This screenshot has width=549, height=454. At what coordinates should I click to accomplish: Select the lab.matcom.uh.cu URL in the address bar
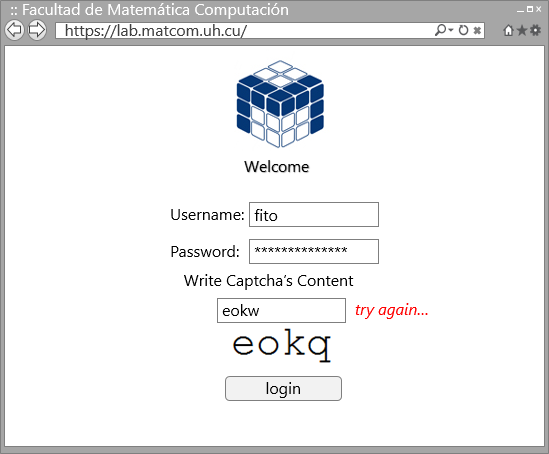156,31
